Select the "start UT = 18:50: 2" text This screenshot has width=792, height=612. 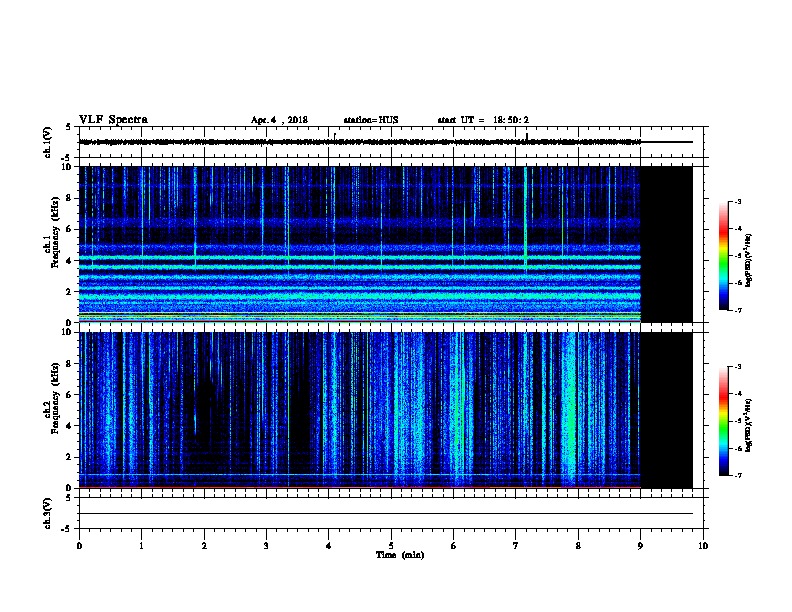[483, 120]
